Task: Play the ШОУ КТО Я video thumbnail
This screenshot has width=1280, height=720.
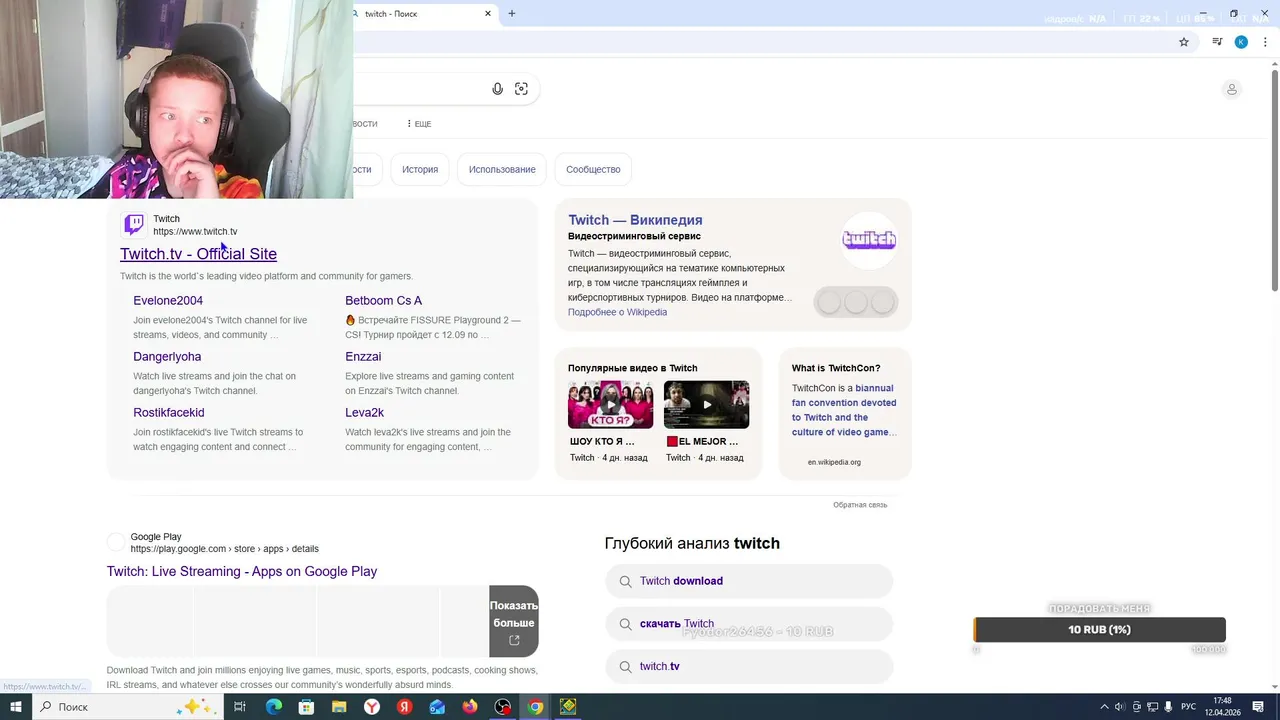Action: click(610, 405)
